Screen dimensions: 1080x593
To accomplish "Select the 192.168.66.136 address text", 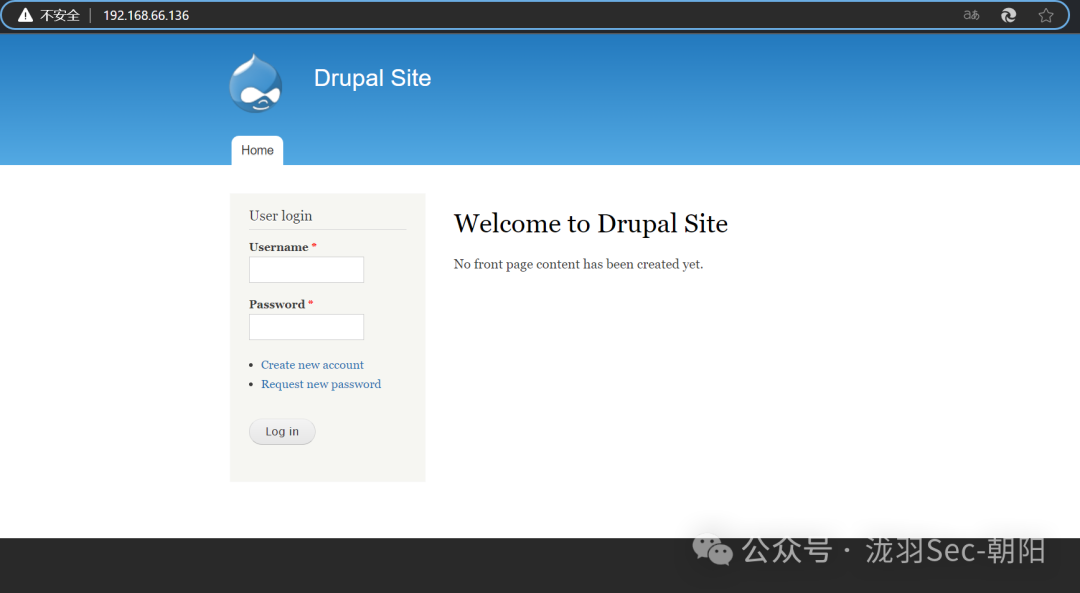I will (x=146, y=15).
